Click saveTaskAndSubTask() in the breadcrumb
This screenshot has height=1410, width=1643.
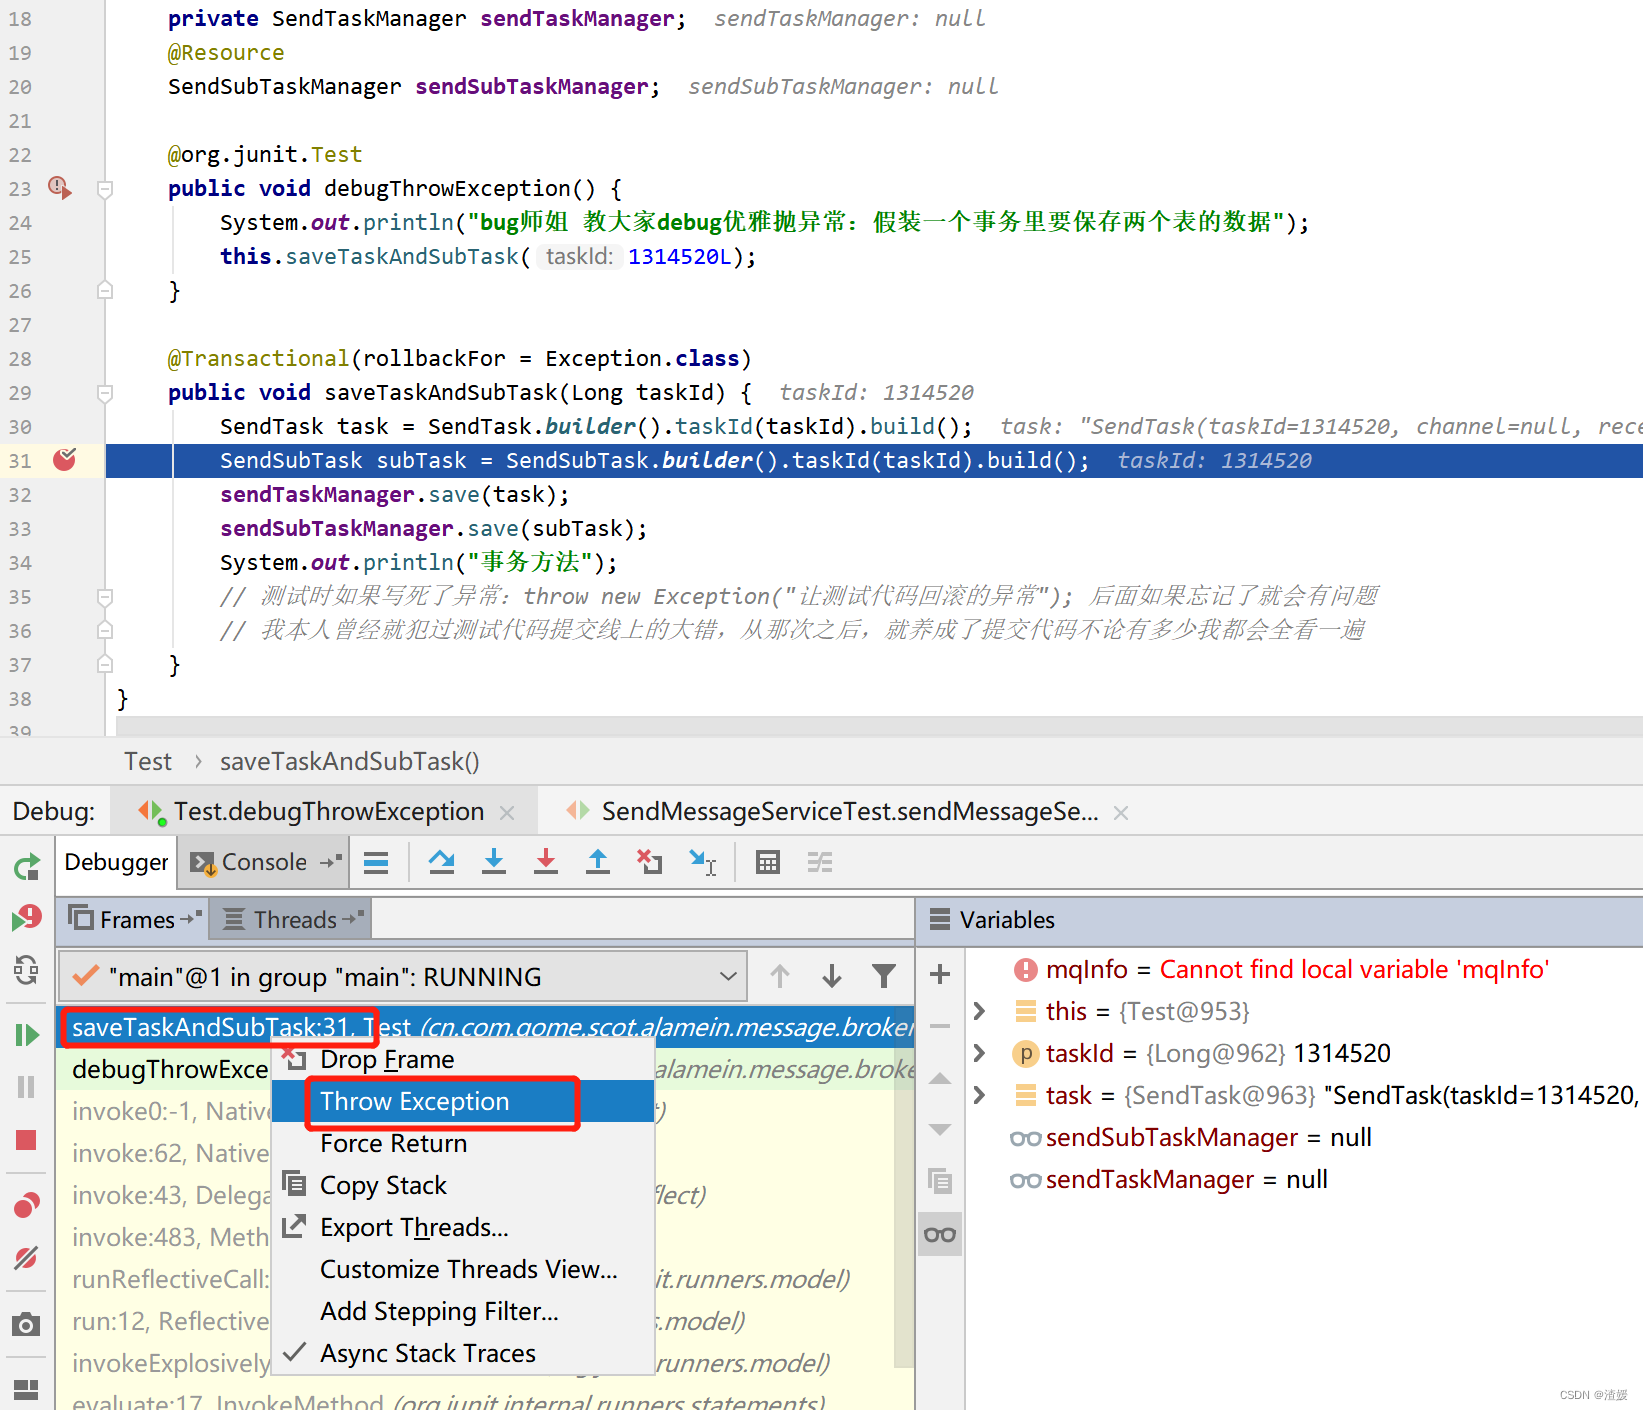click(x=348, y=761)
